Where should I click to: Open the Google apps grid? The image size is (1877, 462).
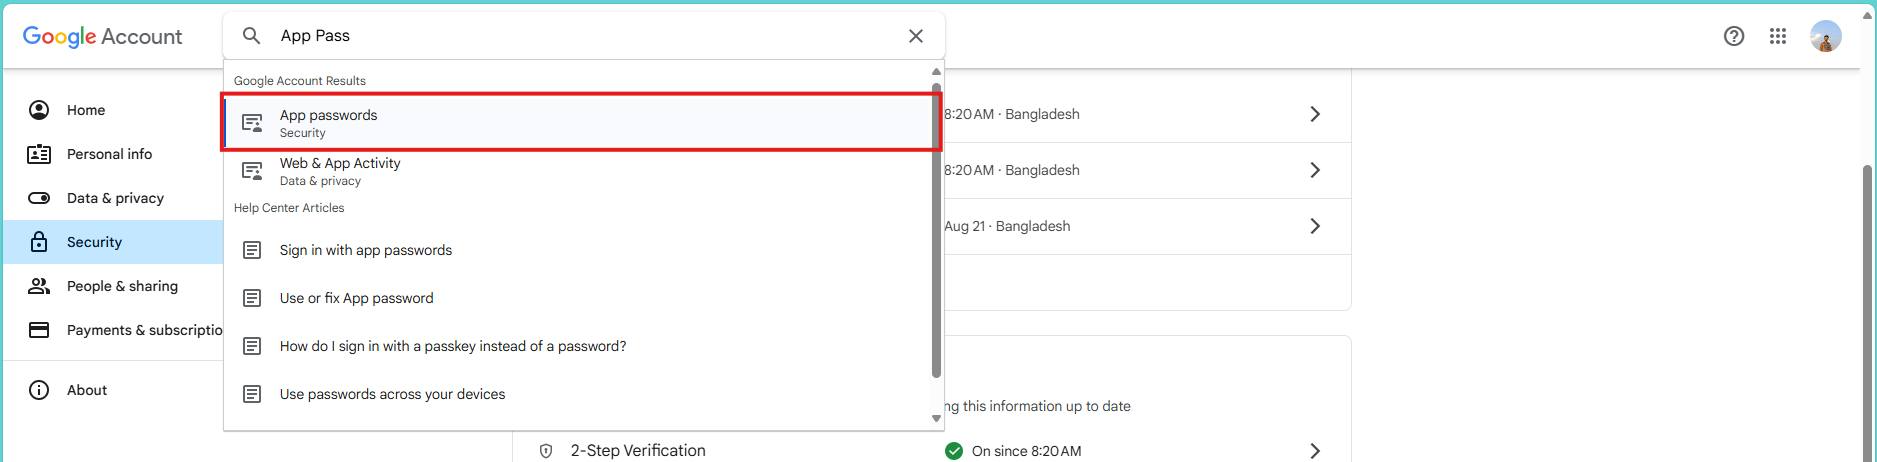1778,36
